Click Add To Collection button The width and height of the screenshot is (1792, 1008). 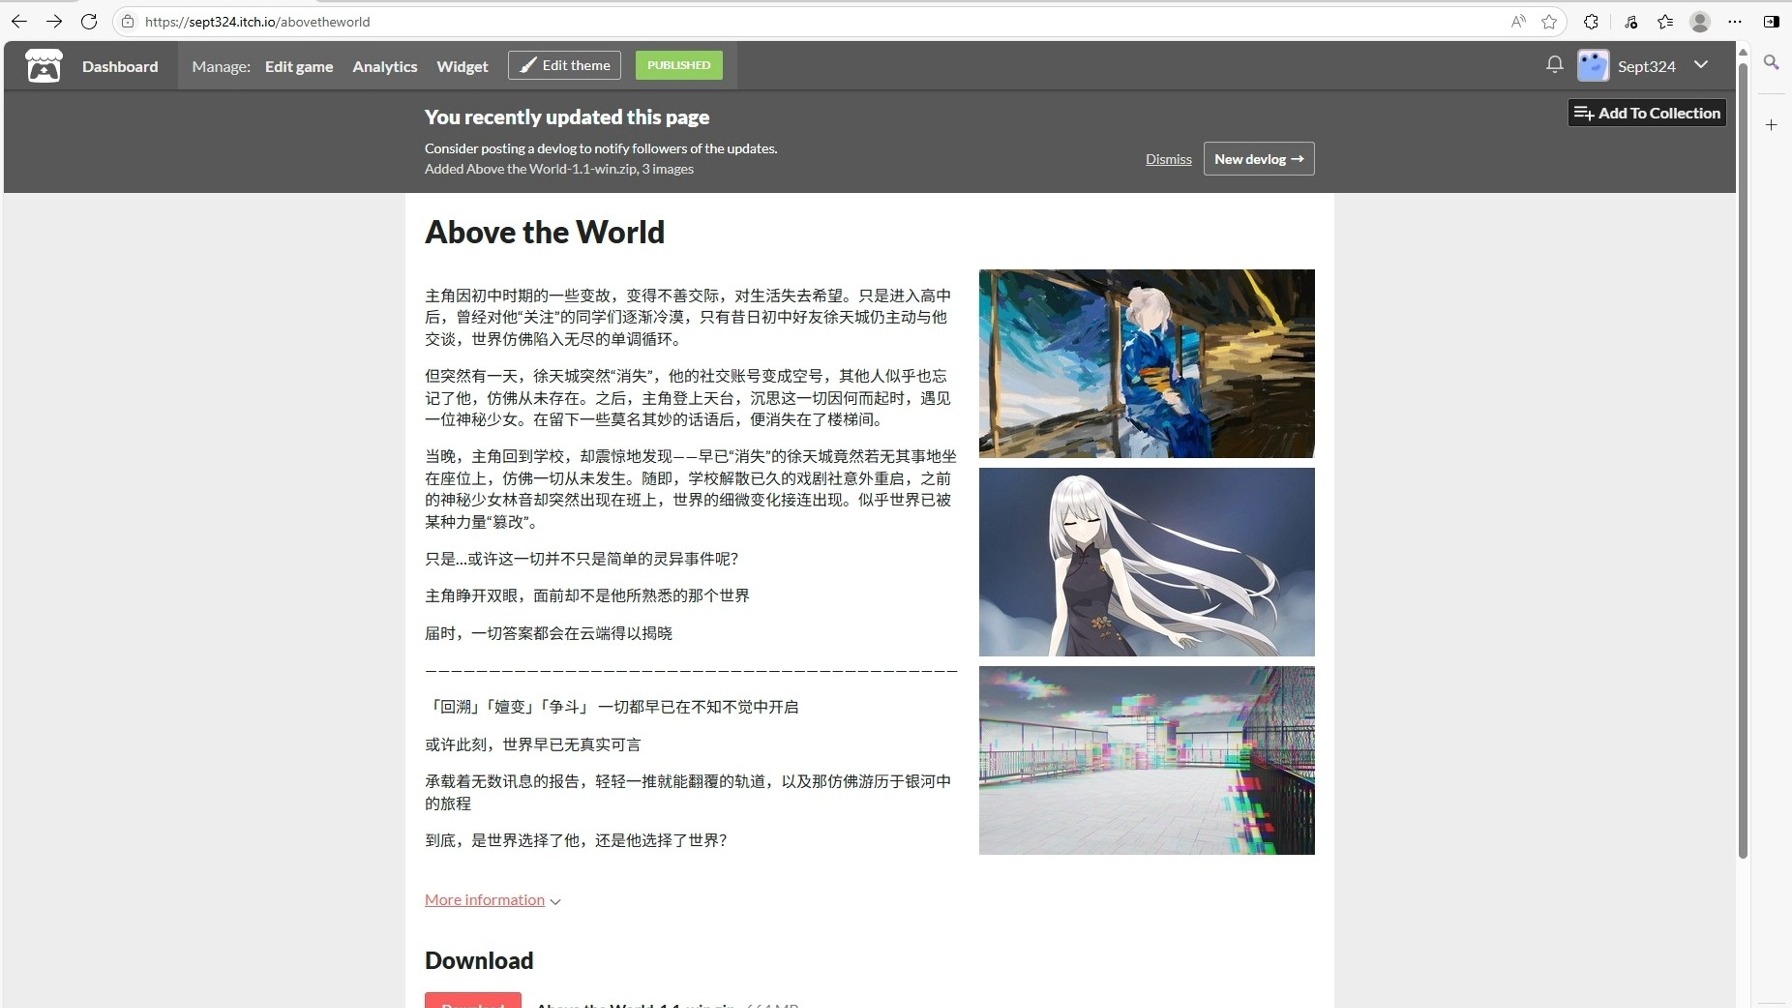tap(1647, 113)
